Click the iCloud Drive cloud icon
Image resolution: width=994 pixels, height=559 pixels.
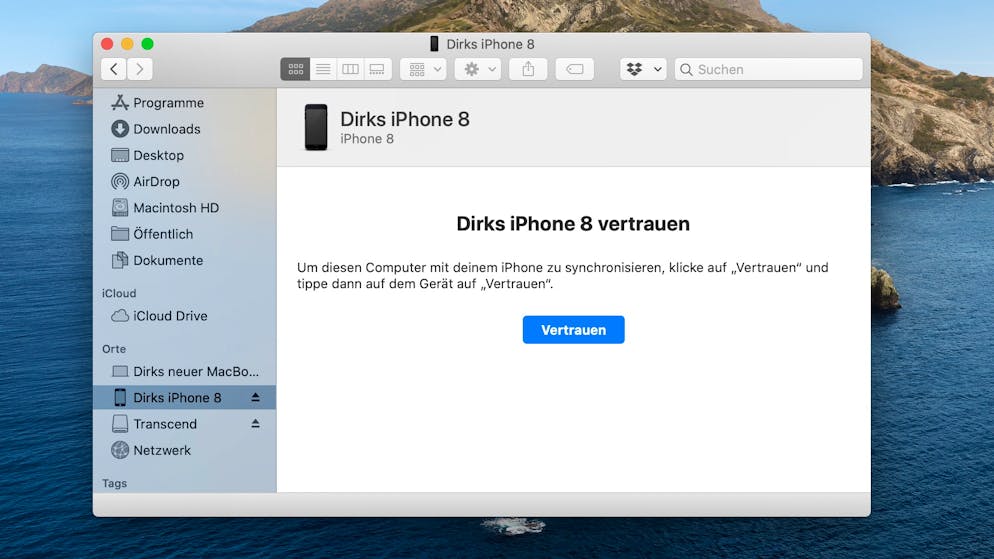point(120,316)
